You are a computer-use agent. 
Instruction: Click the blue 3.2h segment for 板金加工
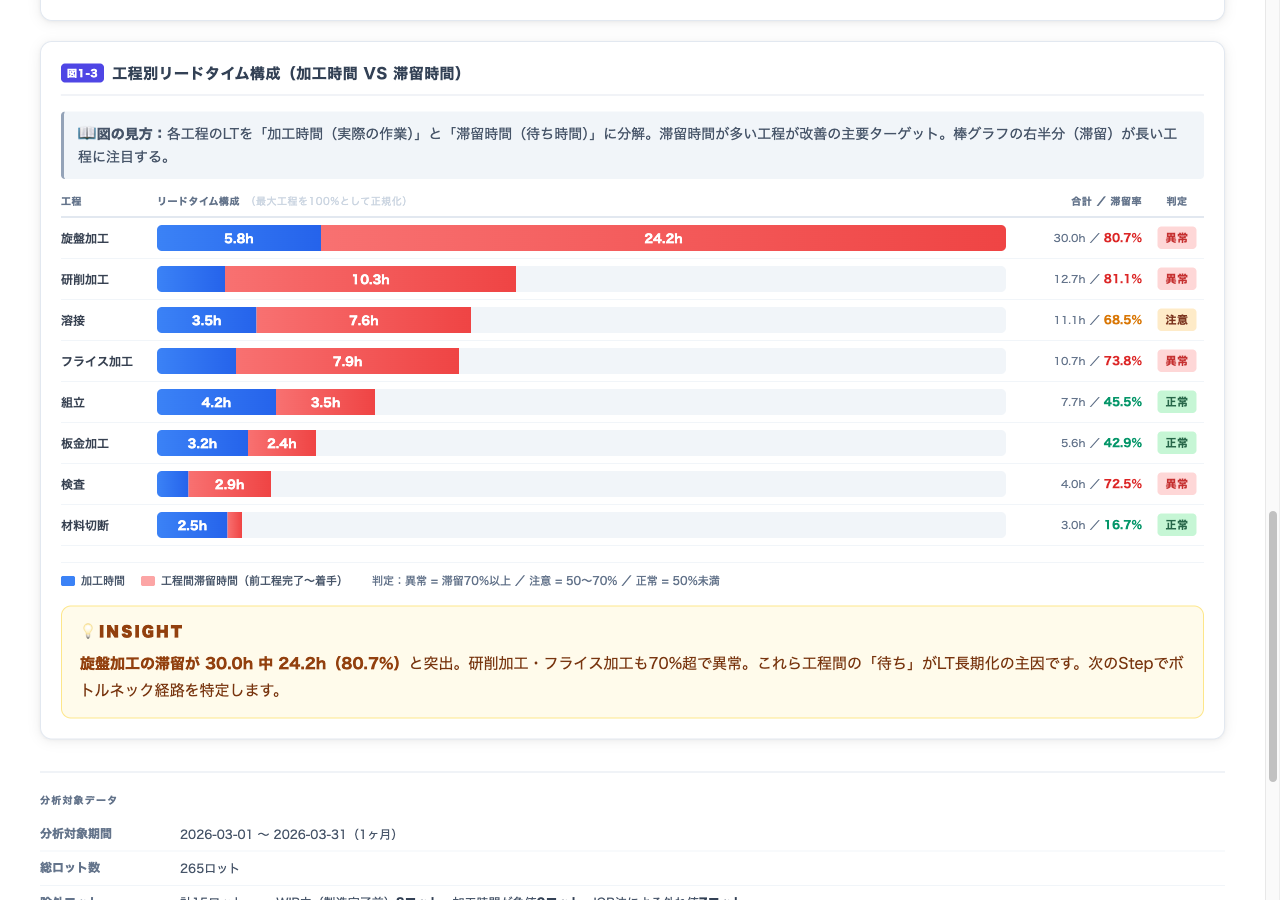point(202,443)
